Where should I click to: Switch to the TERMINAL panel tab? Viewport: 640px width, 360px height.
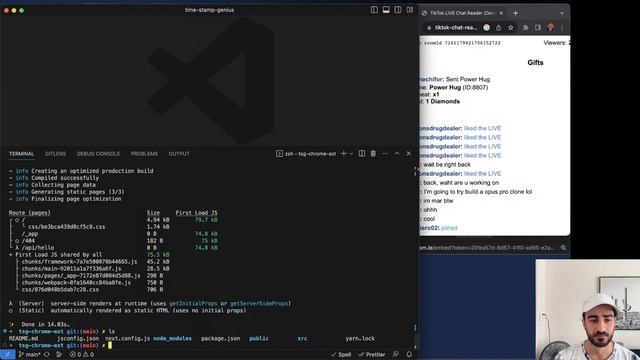(x=22, y=154)
